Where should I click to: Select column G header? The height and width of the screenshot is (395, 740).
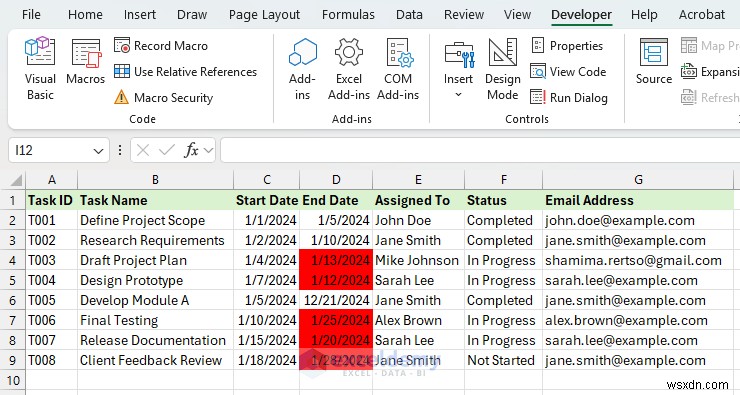point(638,180)
